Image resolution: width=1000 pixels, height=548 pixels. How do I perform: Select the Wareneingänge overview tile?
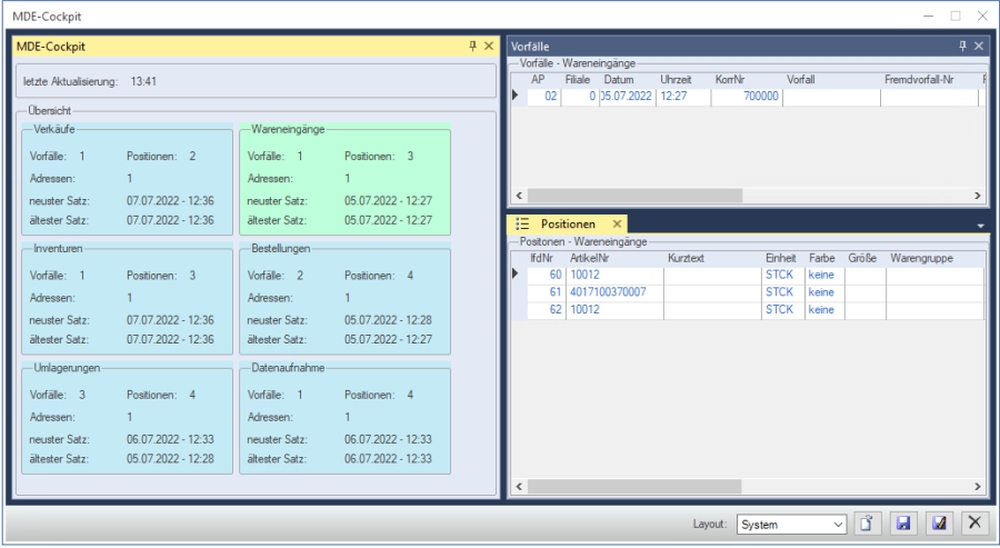pyautogui.click(x=345, y=180)
